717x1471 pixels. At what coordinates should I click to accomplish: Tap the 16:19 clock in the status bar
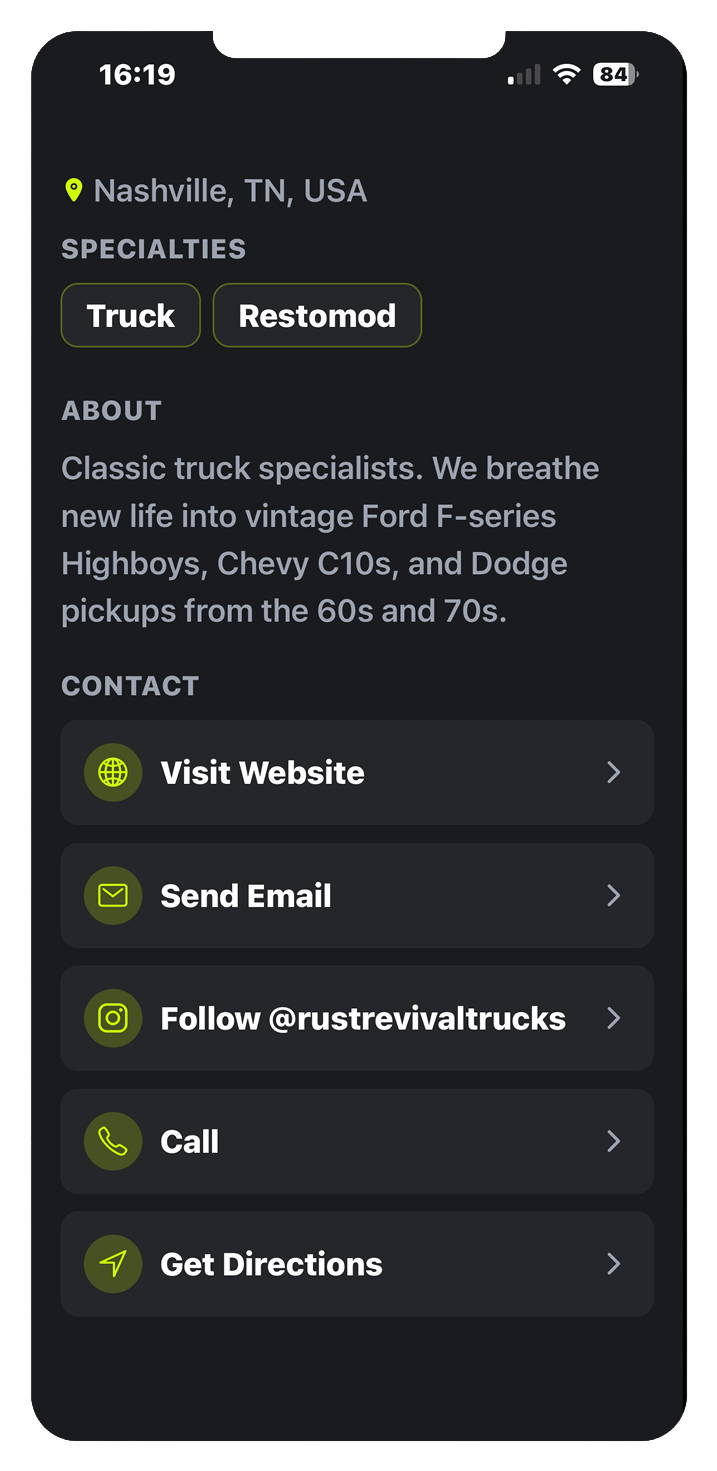pos(137,75)
